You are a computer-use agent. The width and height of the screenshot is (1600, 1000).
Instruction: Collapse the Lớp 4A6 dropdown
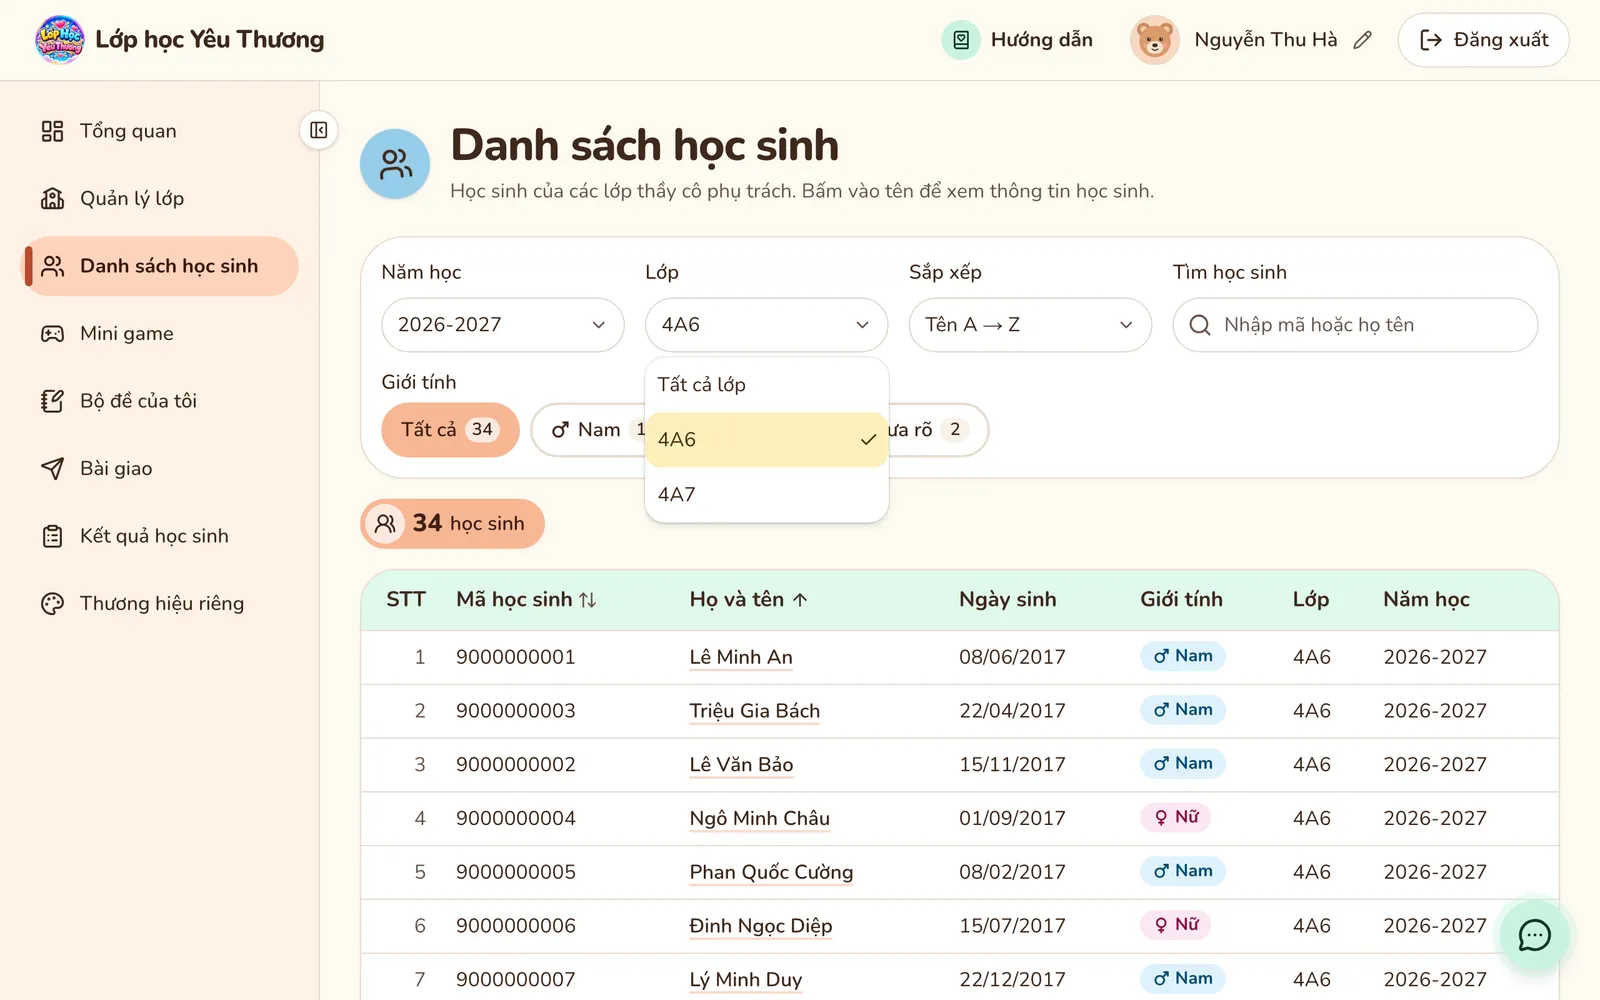767,325
